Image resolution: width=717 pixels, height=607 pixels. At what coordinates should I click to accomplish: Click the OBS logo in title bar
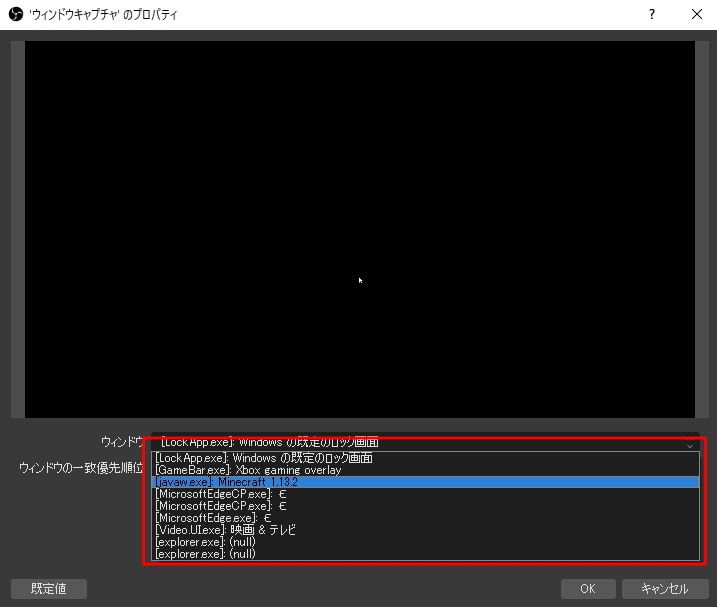pyautogui.click(x=15, y=15)
